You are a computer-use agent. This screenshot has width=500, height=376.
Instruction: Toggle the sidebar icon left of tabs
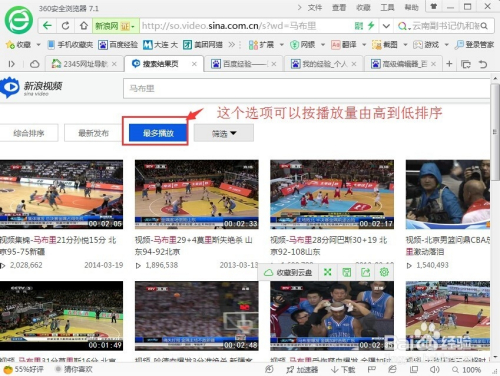pyautogui.click(x=12, y=64)
